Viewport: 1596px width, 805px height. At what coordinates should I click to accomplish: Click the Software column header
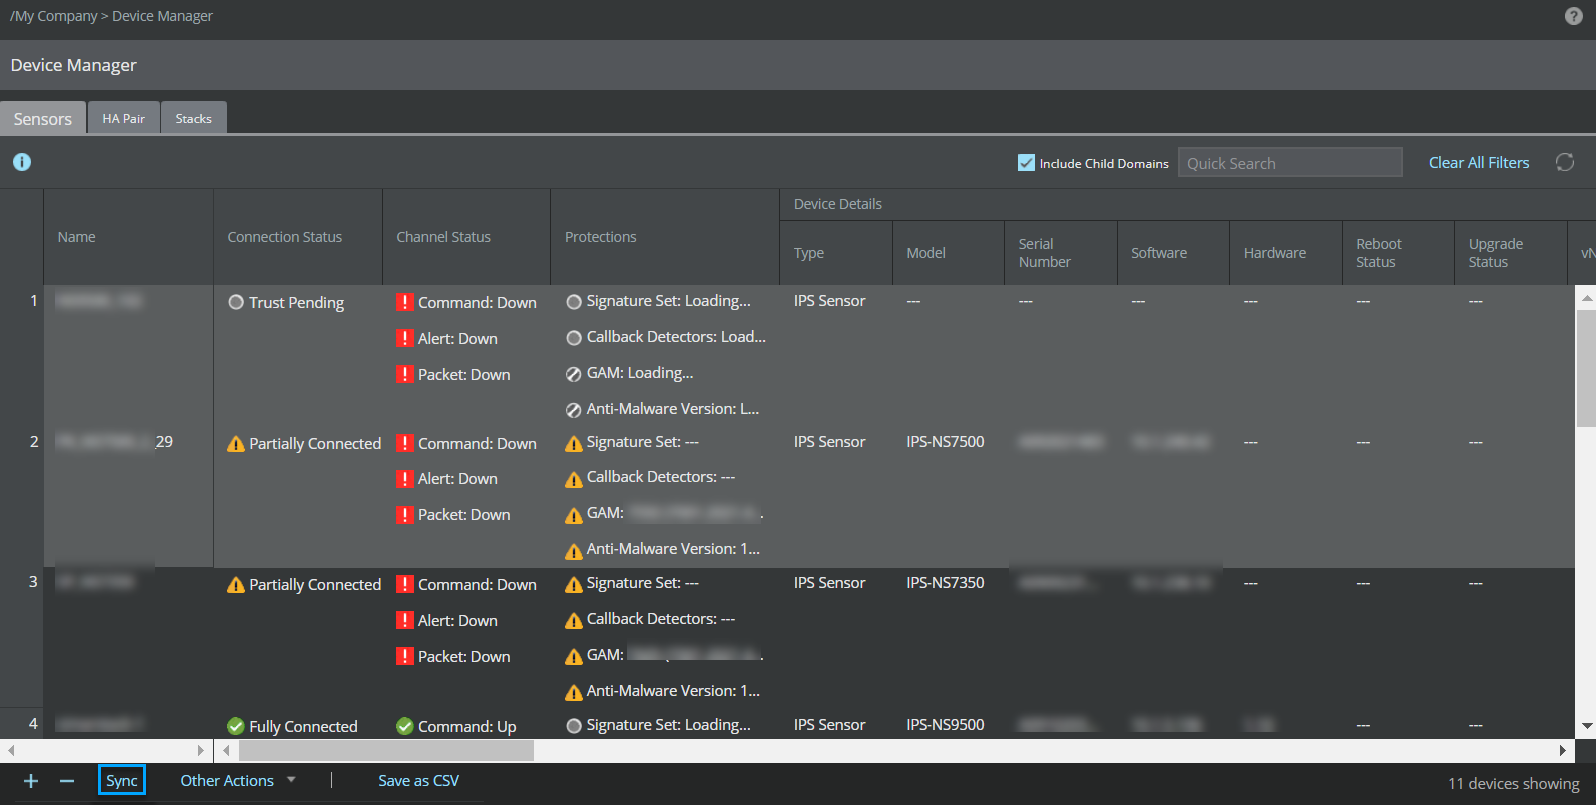tap(1173, 253)
